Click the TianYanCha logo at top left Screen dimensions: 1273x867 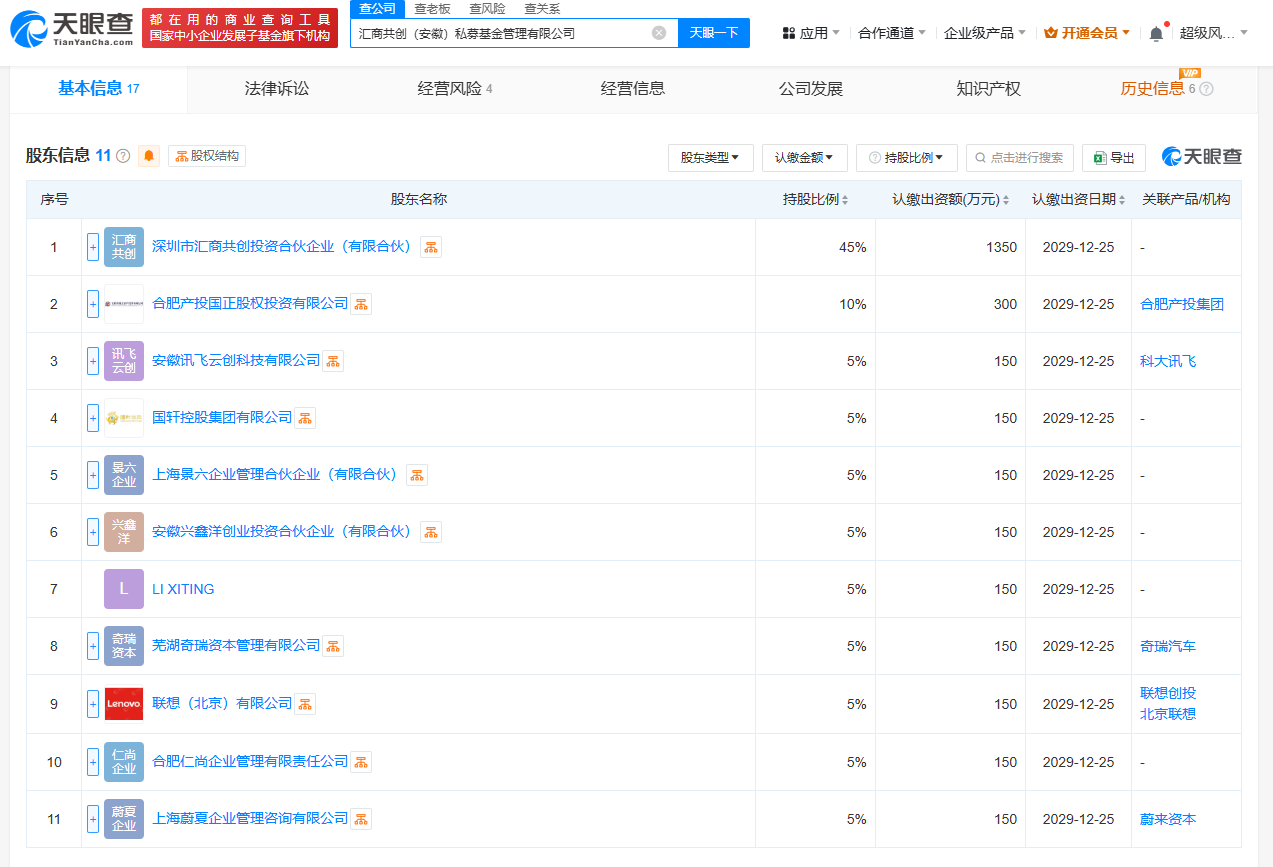pyautogui.click(x=72, y=29)
